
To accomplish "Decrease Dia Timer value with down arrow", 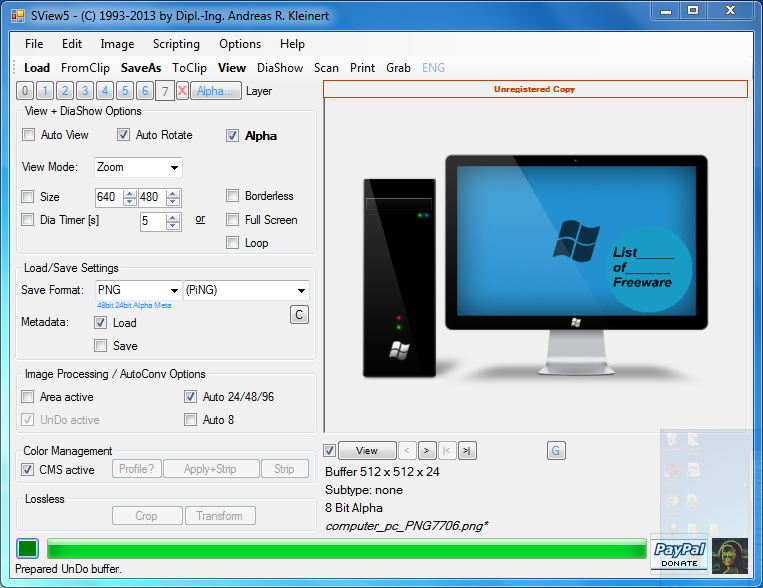I will pos(173,226).
